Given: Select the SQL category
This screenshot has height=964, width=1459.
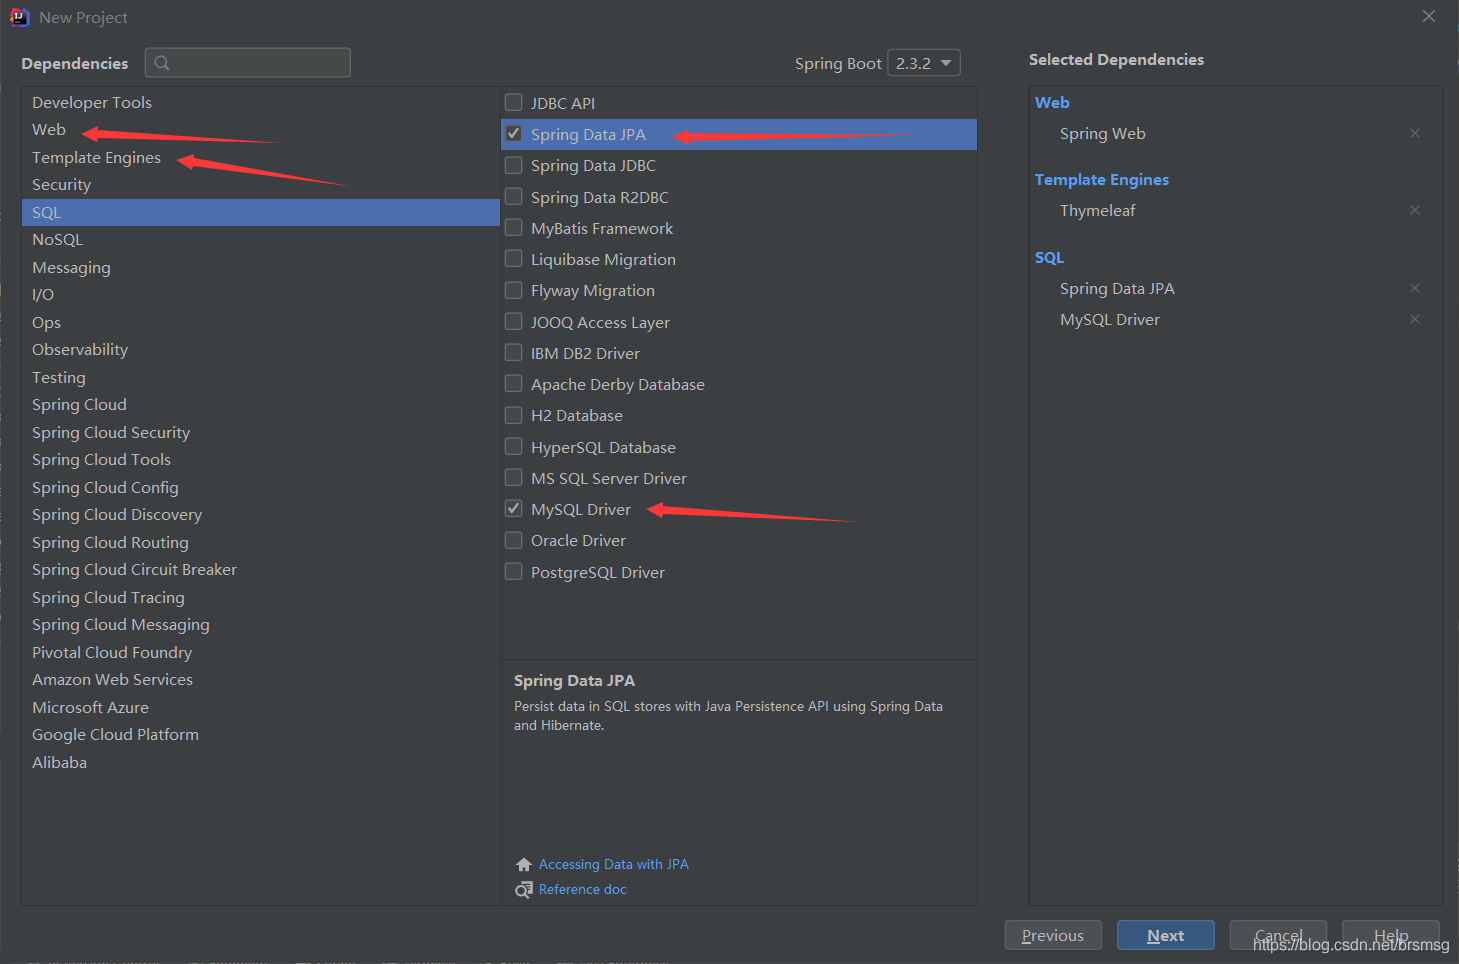Looking at the screenshot, I should (261, 212).
